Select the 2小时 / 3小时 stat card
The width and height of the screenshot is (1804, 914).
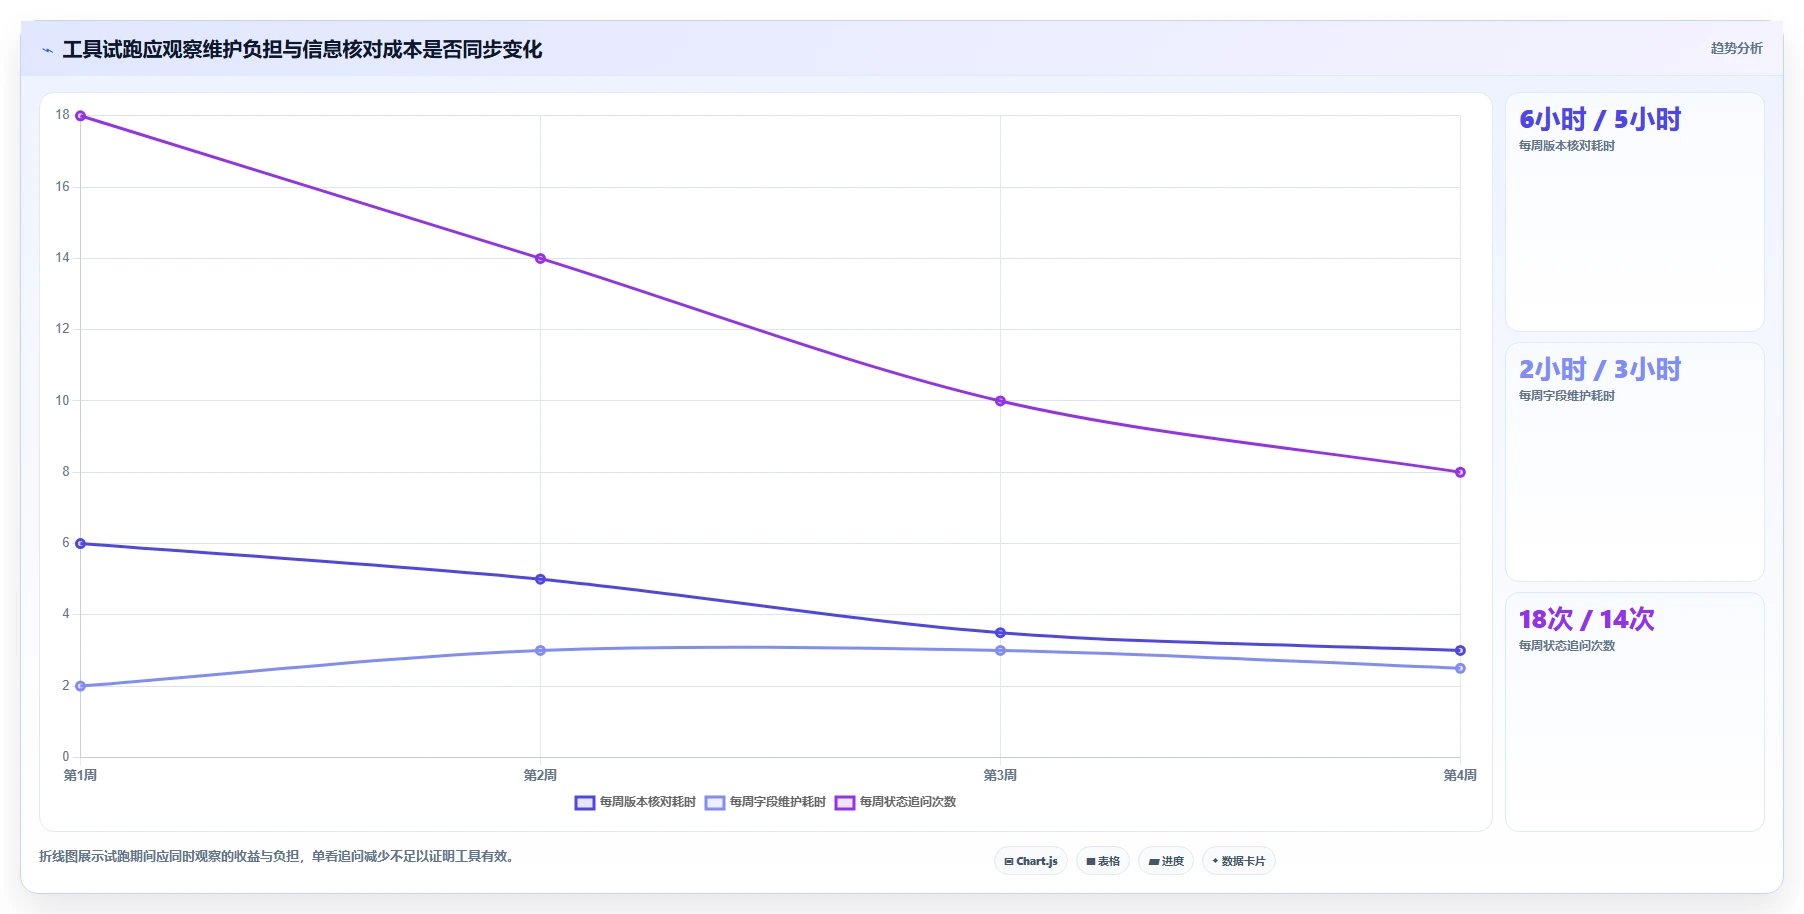[x=1634, y=462]
